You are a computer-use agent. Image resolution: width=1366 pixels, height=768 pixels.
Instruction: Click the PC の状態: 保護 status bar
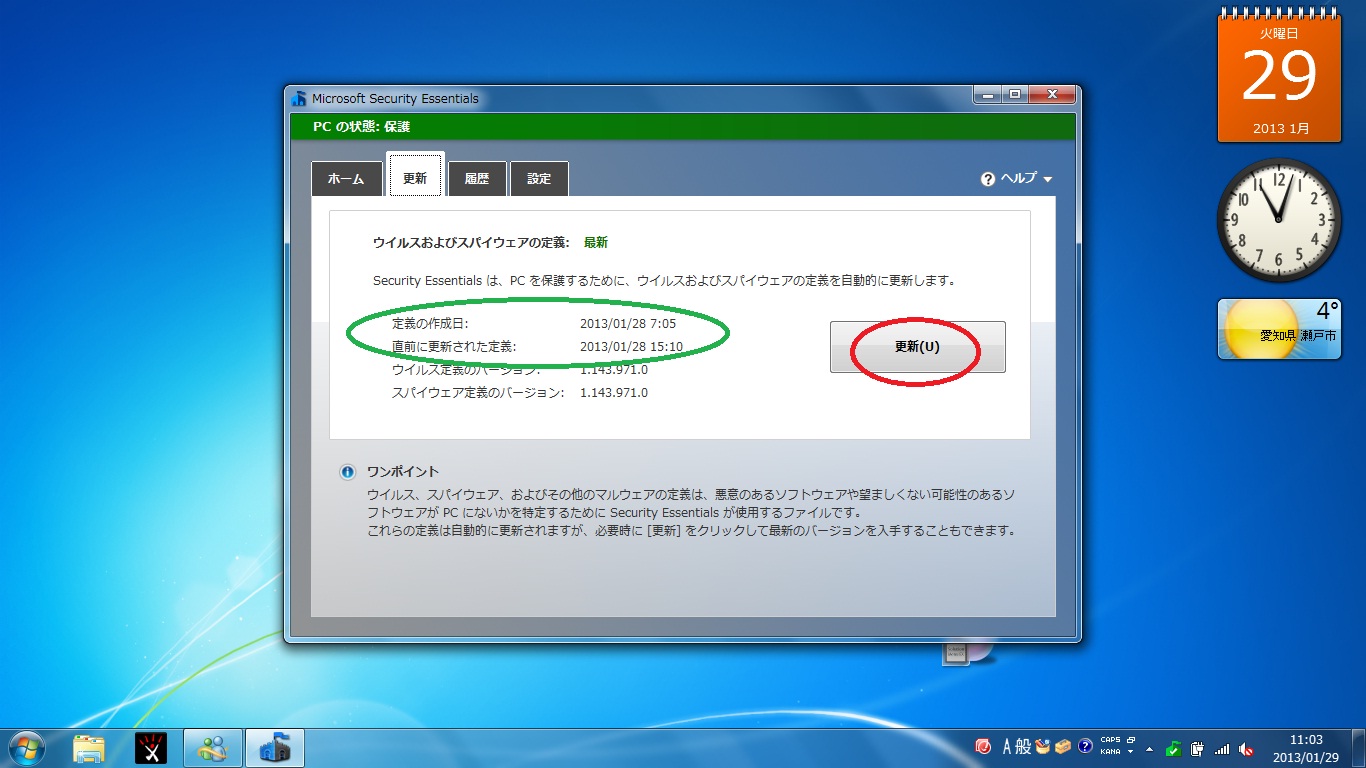tap(682, 126)
